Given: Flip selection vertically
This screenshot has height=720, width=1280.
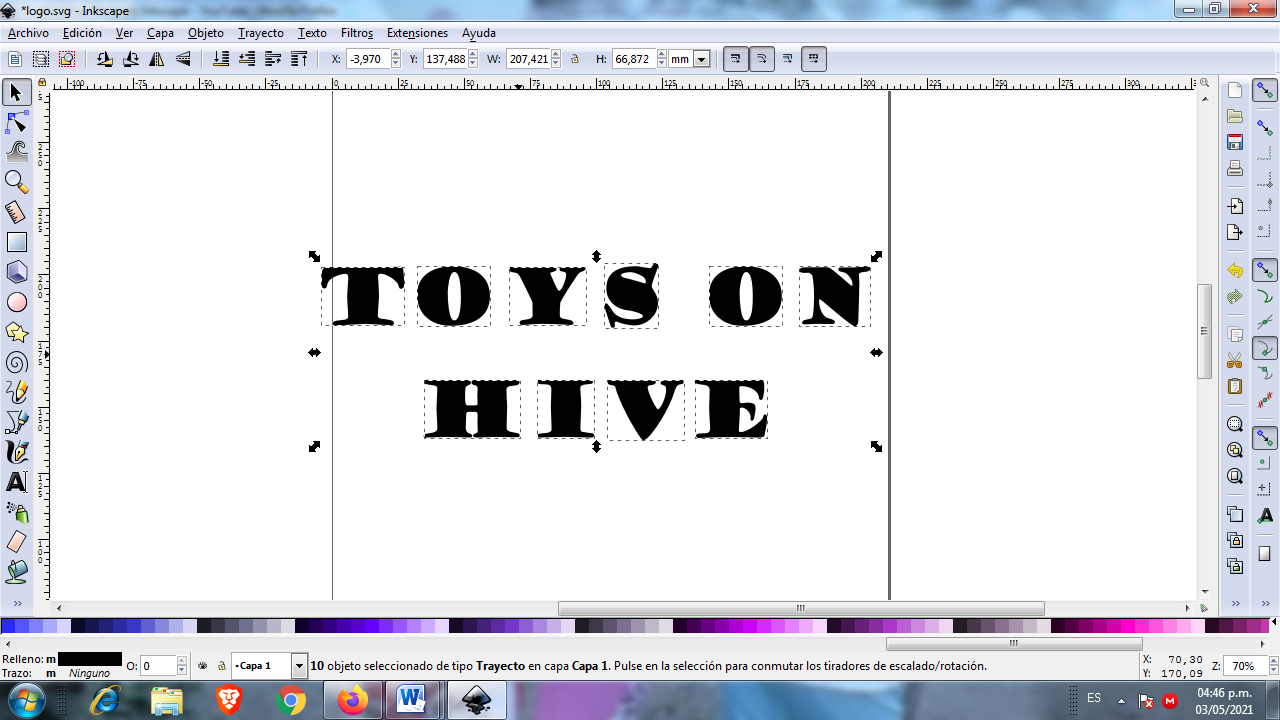Looking at the screenshot, I should [x=182, y=60].
